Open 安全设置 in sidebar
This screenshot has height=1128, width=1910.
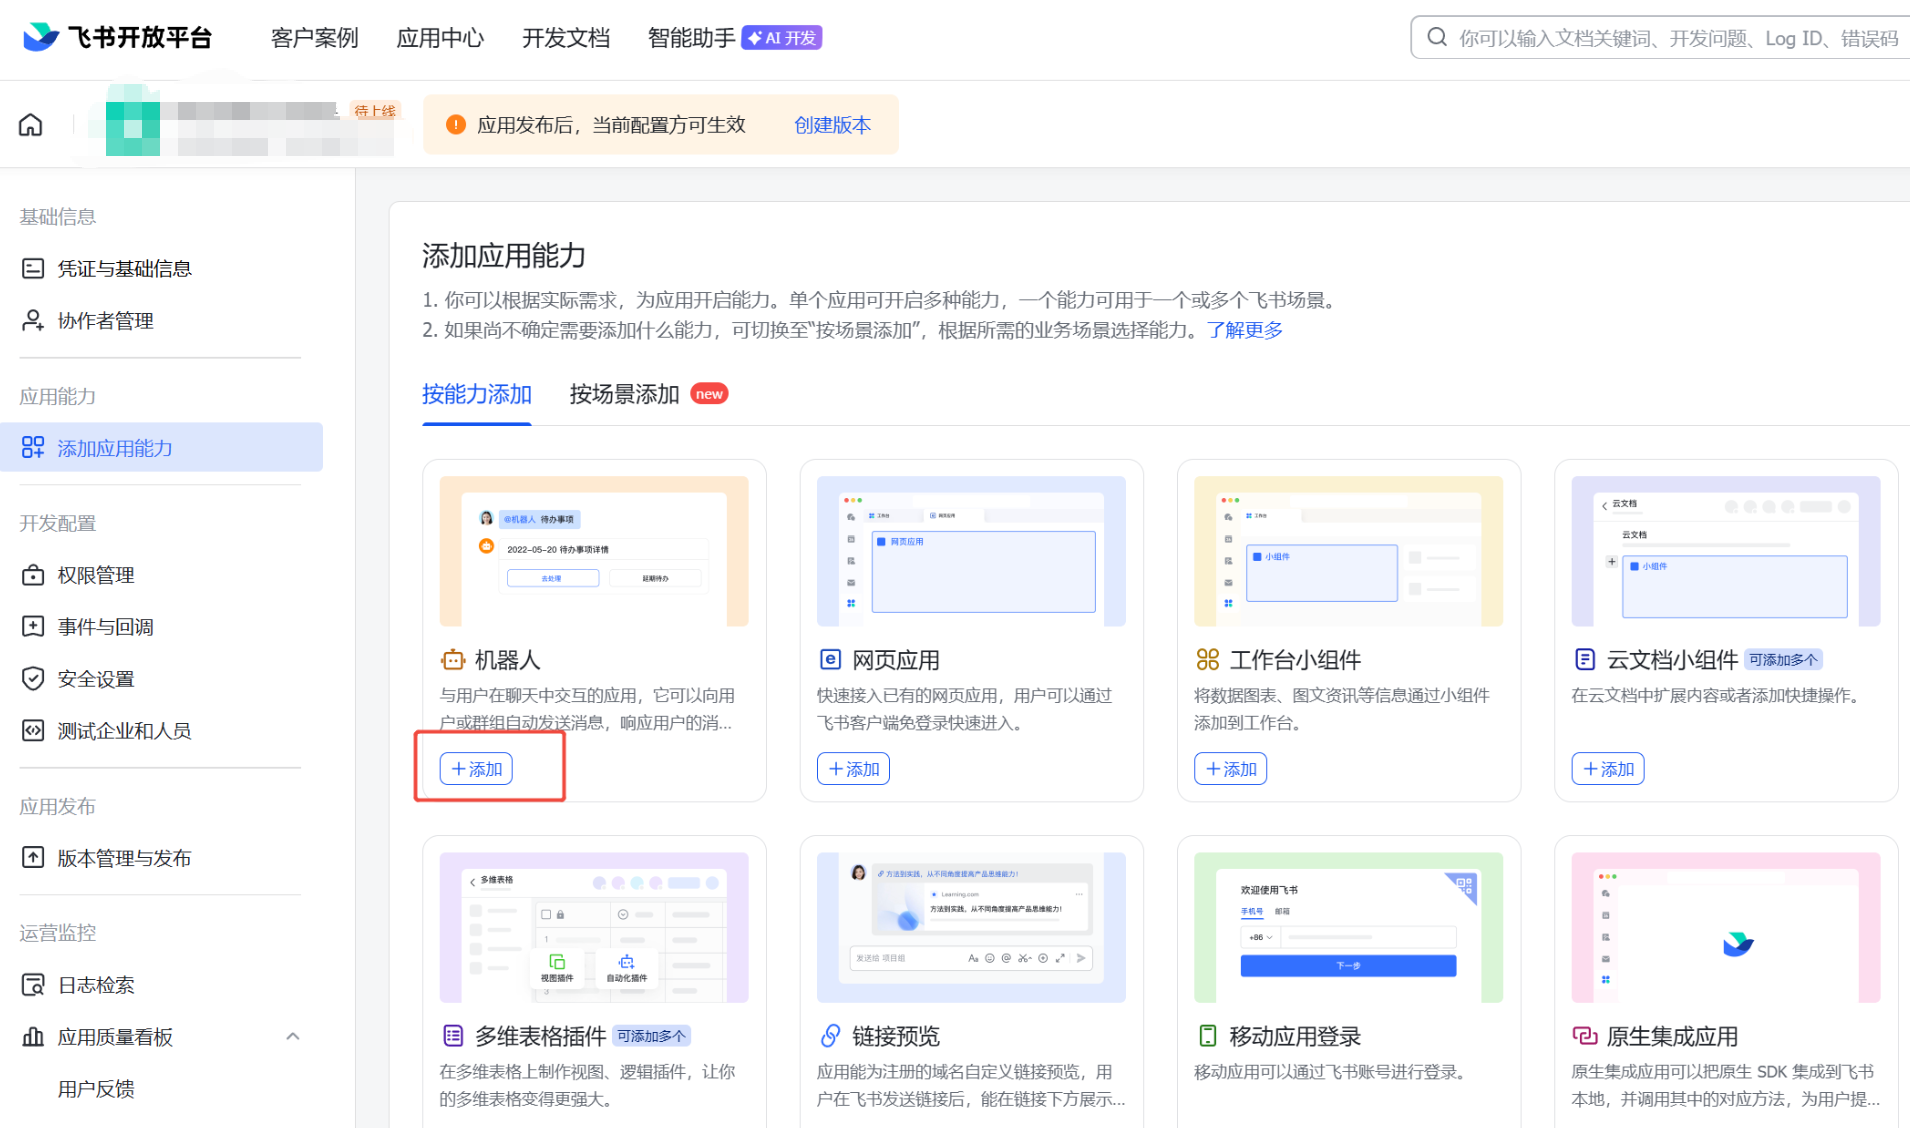pyautogui.click(x=96, y=678)
